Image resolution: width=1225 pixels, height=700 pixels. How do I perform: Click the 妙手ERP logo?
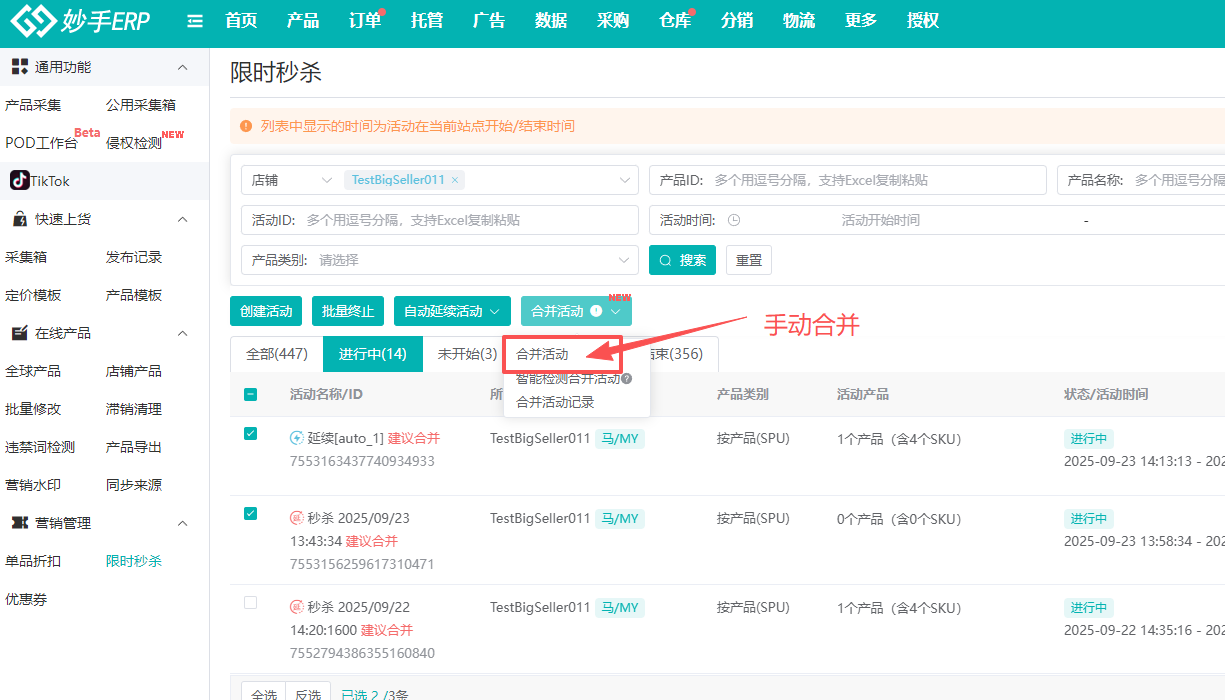pyautogui.click(x=80, y=20)
